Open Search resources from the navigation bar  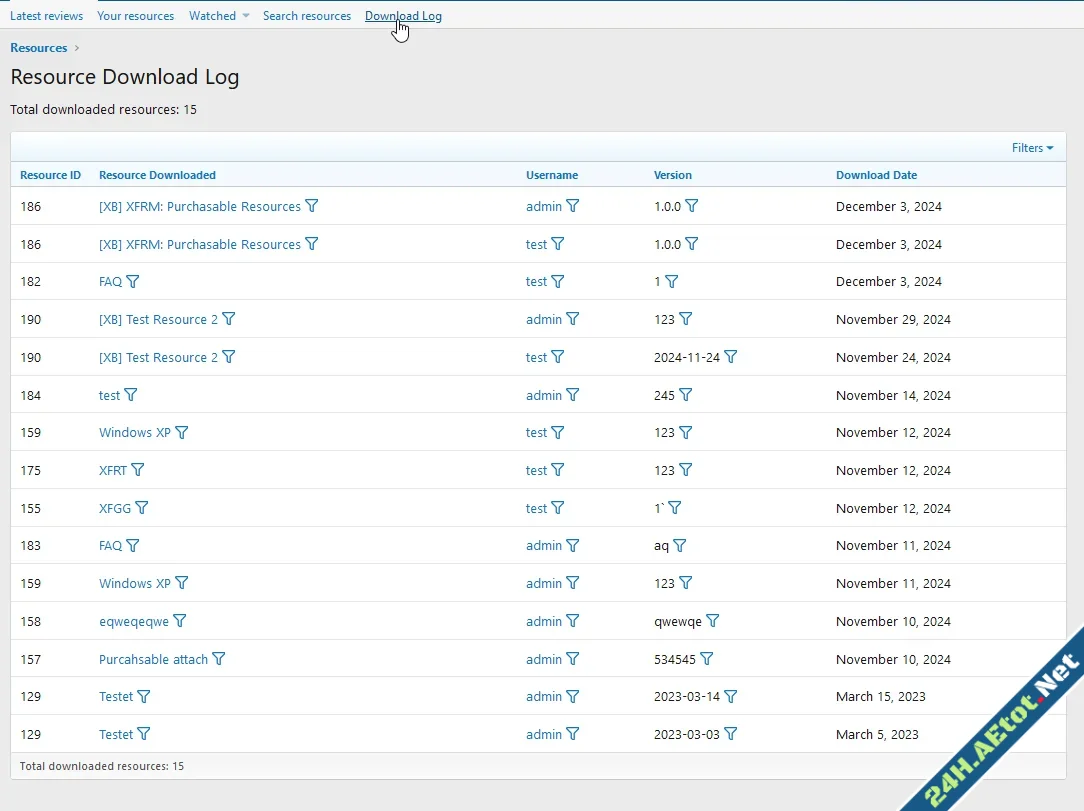pos(306,15)
